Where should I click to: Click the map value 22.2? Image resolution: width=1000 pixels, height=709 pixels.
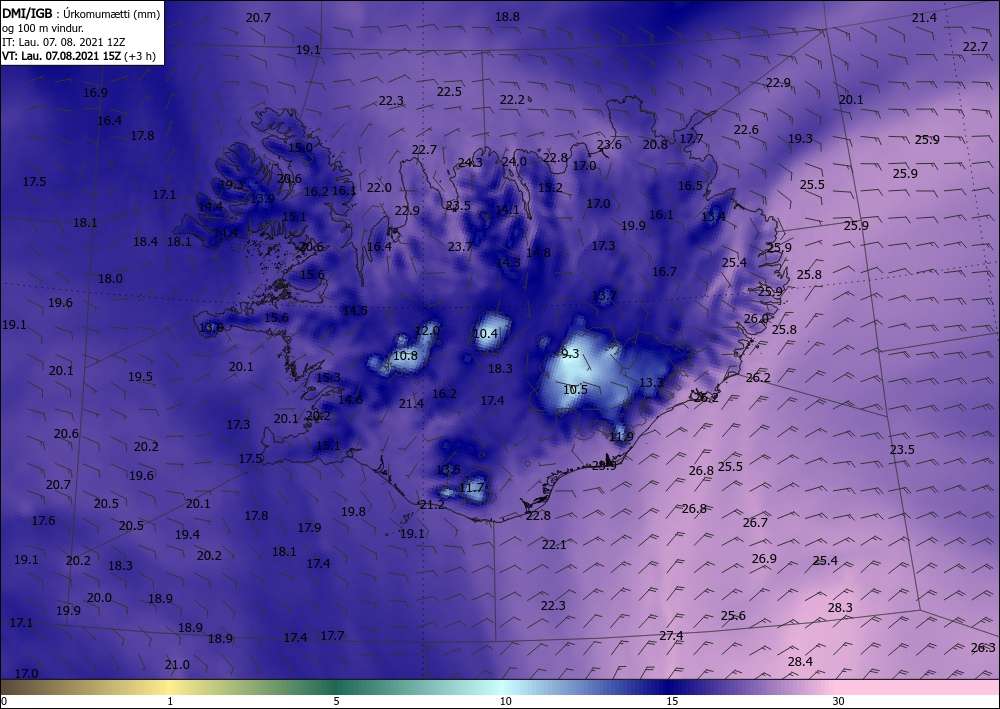coord(512,100)
